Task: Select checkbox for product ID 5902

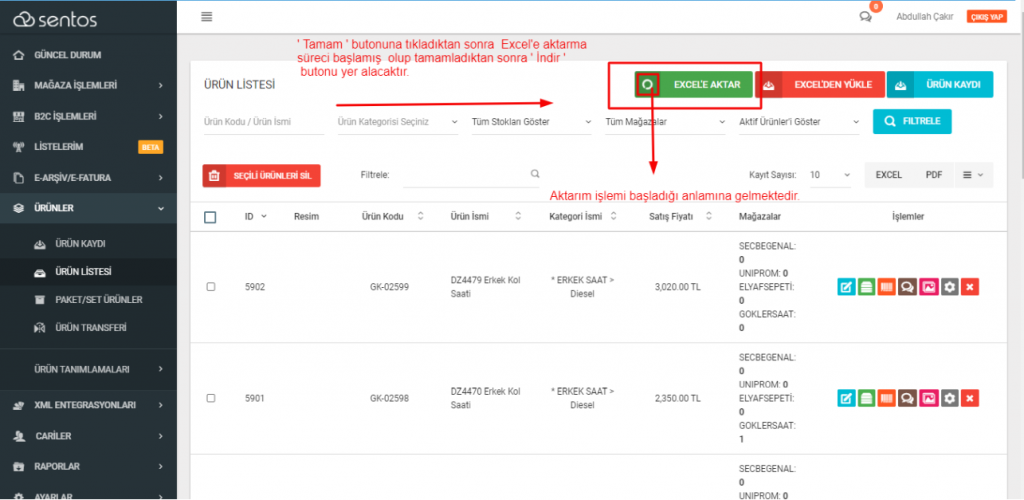Action: pyautogui.click(x=210, y=287)
